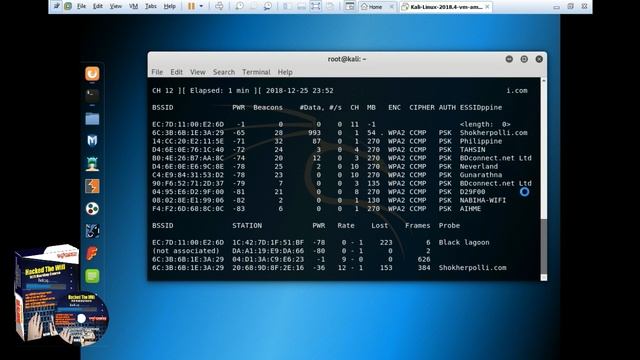Expand the power options dropdown arrow

tap(201, 6)
